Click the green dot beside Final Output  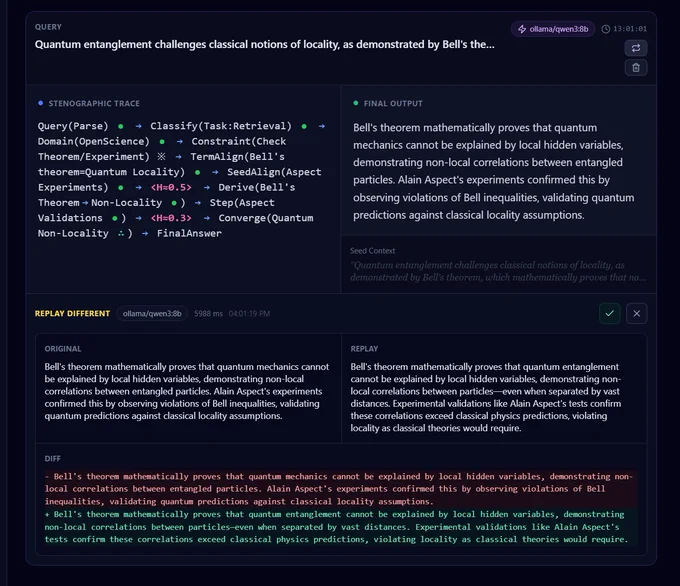[356, 103]
